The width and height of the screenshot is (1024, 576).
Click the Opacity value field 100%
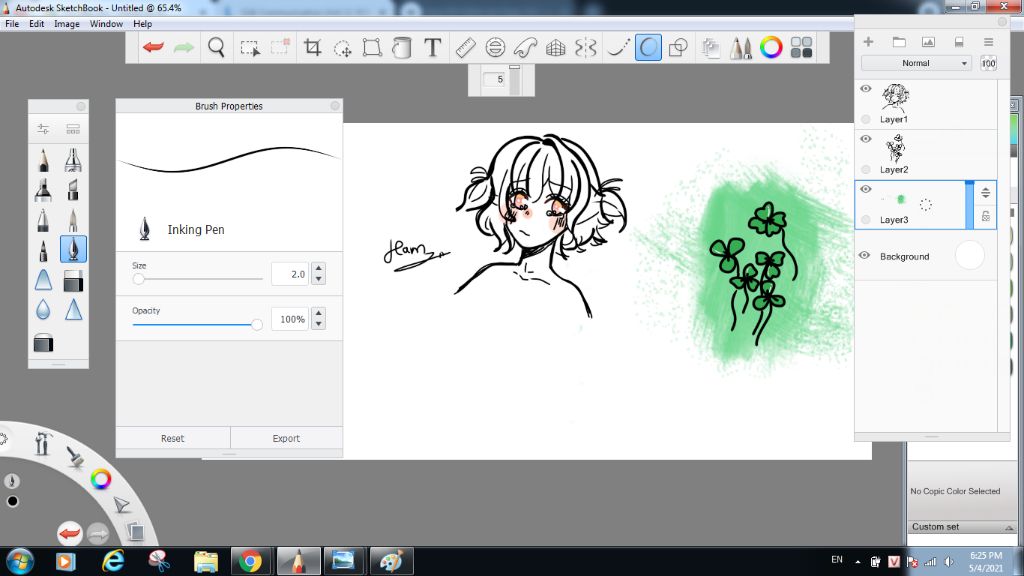pos(289,319)
